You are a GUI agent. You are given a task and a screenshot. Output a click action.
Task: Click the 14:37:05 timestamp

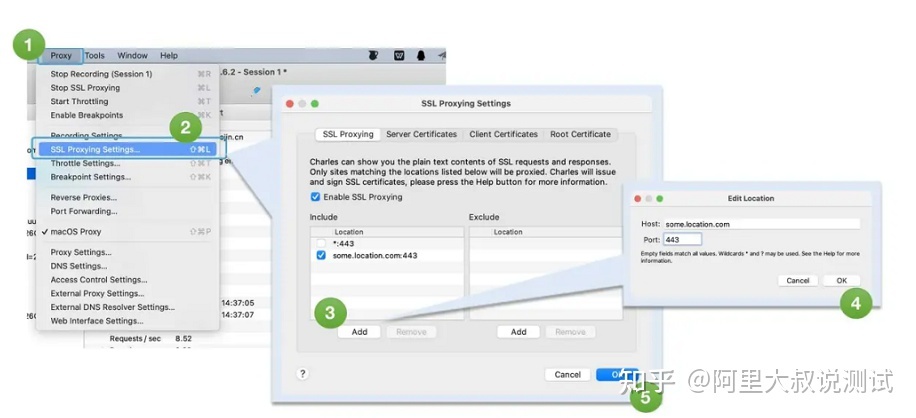click(x=237, y=303)
